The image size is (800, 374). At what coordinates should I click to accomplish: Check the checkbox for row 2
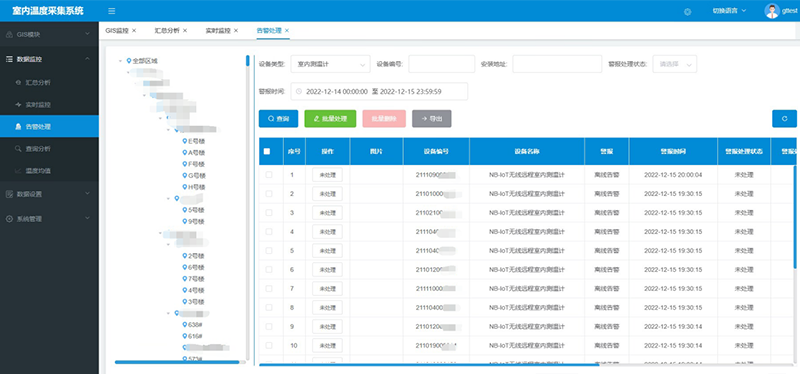point(269,194)
